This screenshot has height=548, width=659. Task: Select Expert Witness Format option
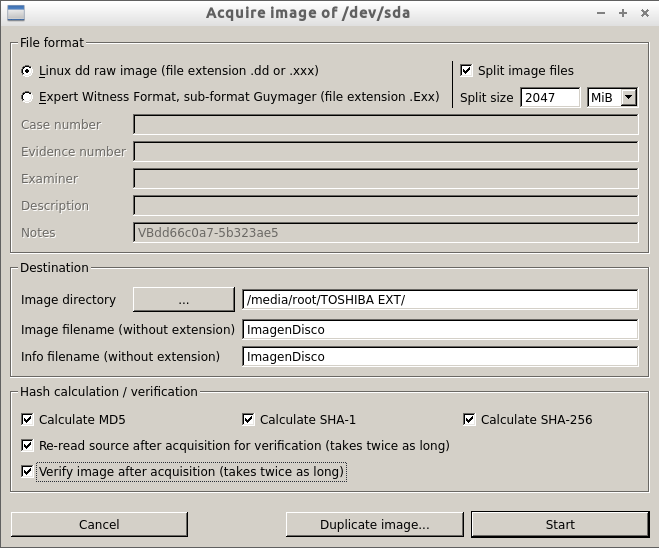point(28,97)
